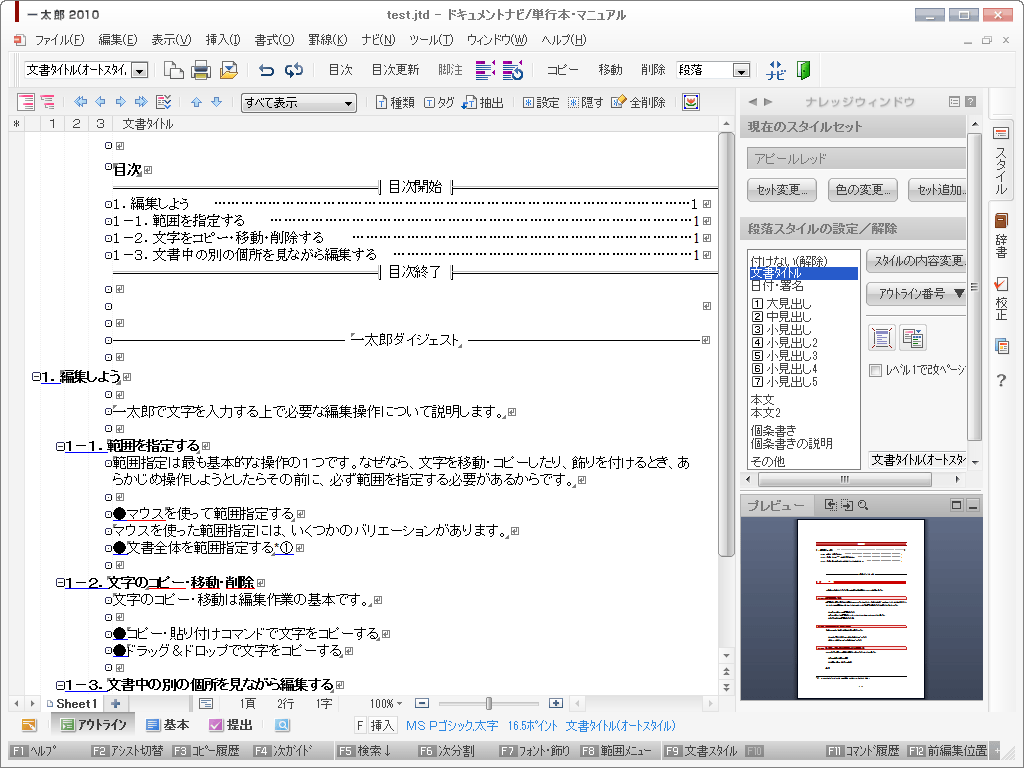This screenshot has width=1024, height=768.
Task: Click the up arrow move icon
Action: coord(197,102)
